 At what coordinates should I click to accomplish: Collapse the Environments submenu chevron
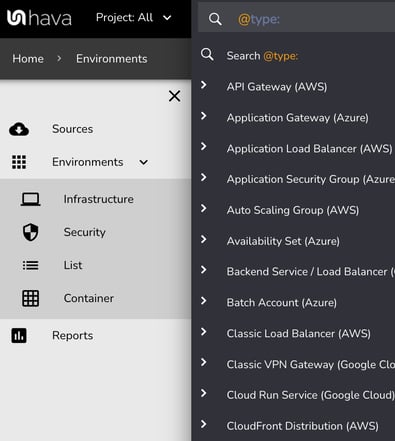pos(144,162)
